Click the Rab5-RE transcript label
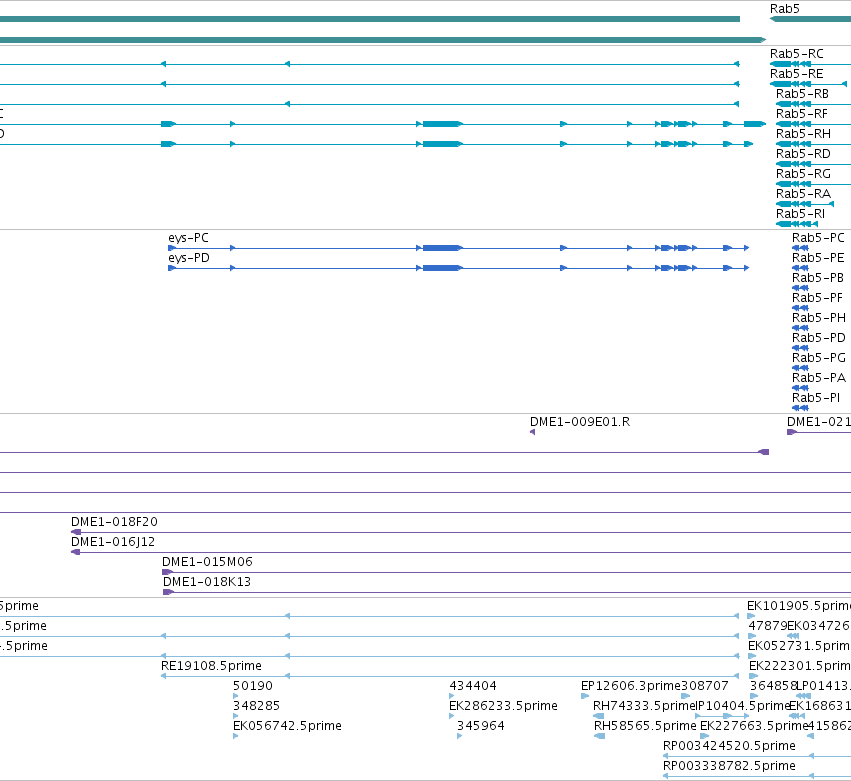The height and width of the screenshot is (781, 851). point(797,74)
